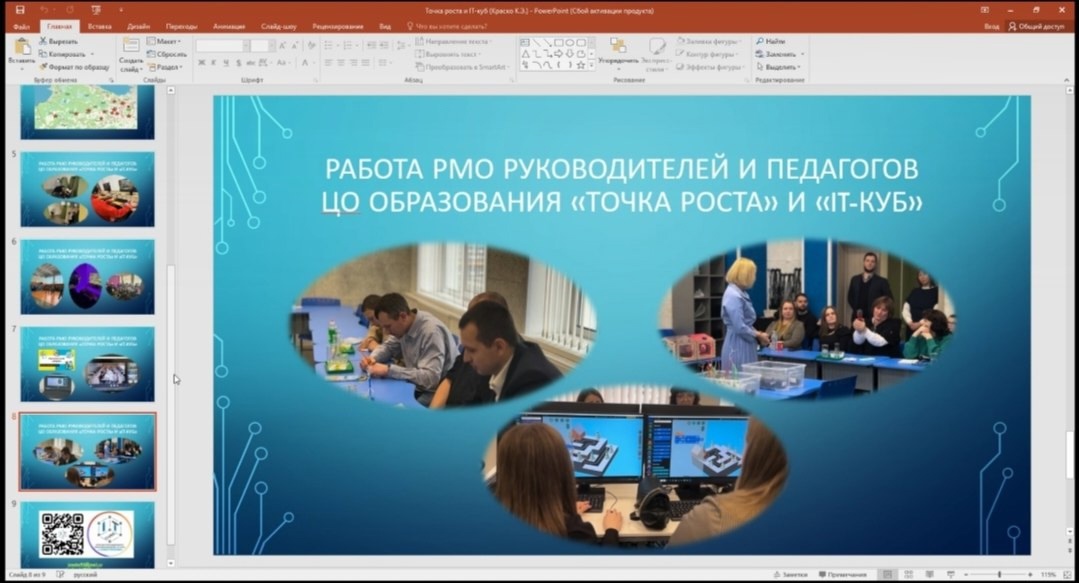The height and width of the screenshot is (583, 1079).
Task: Switch to the Анимация (Animations) tab
Action: tap(229, 26)
